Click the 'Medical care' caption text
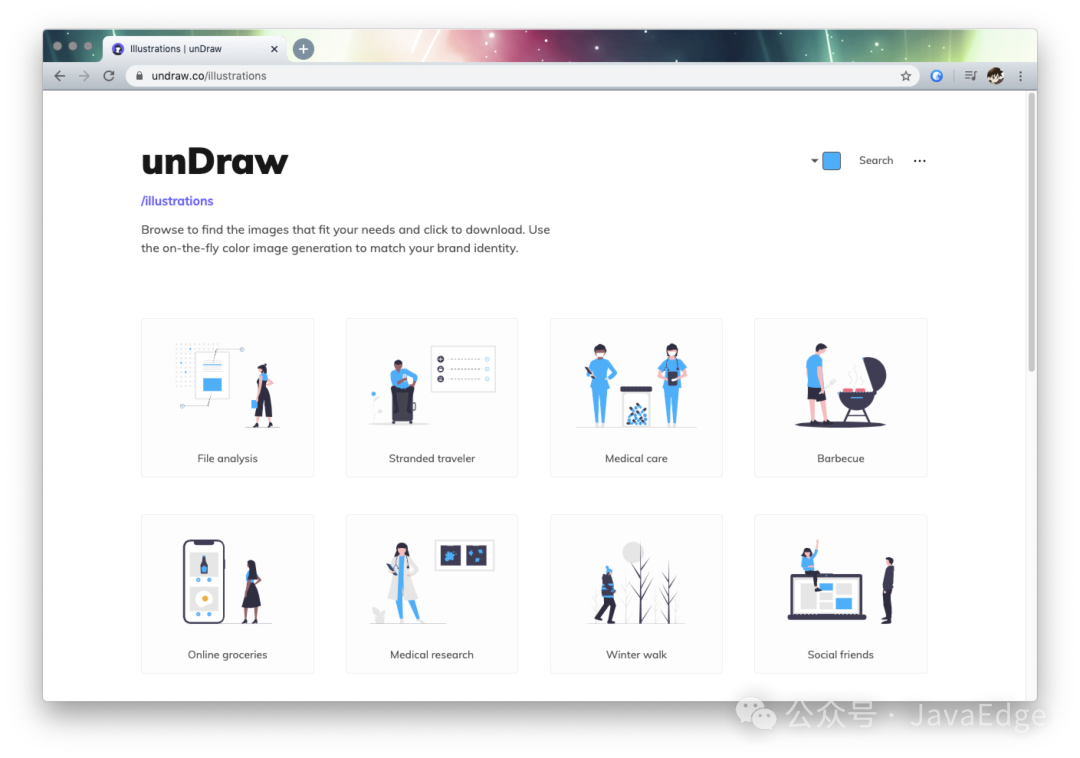Screen dimensions: 1080x758 [x=636, y=459]
